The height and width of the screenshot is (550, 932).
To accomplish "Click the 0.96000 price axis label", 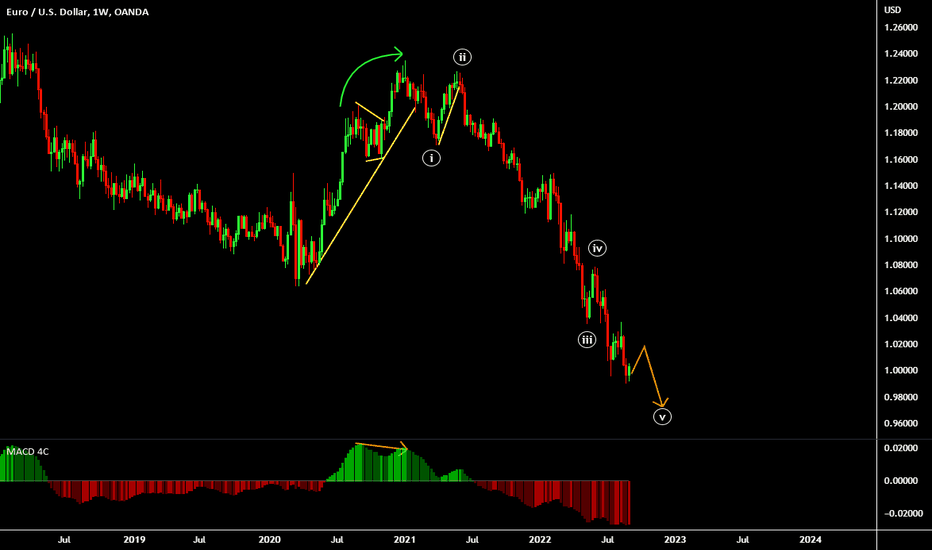I will 900,423.
